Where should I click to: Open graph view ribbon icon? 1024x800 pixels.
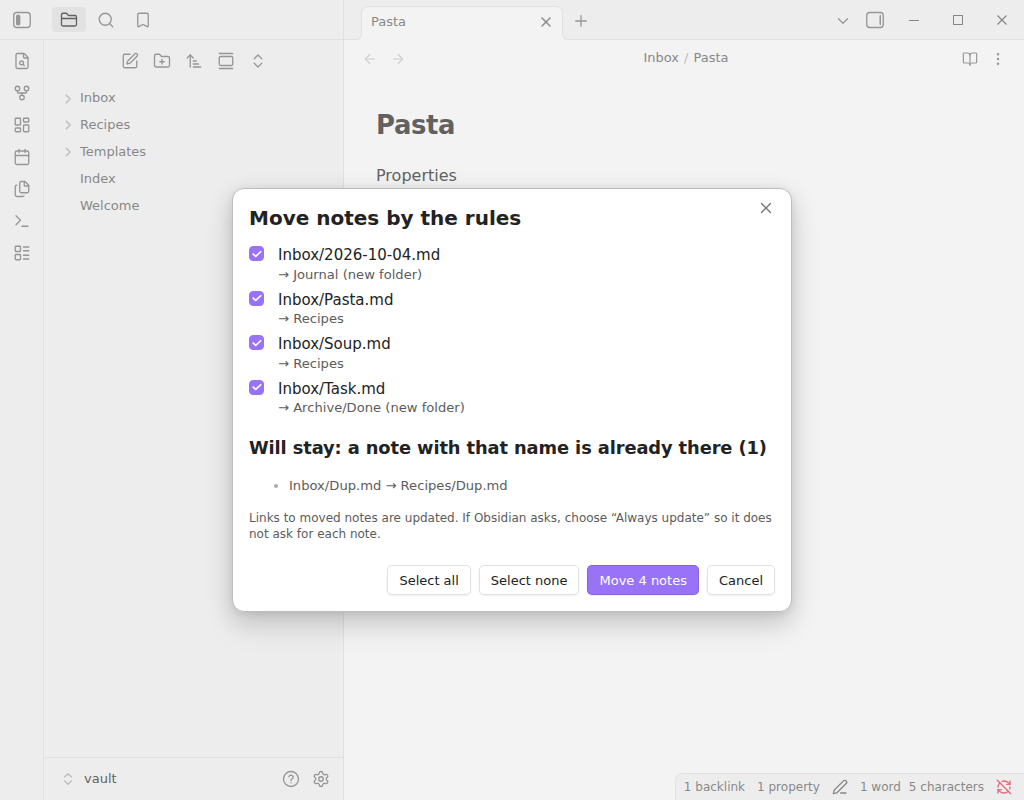[x=22, y=93]
